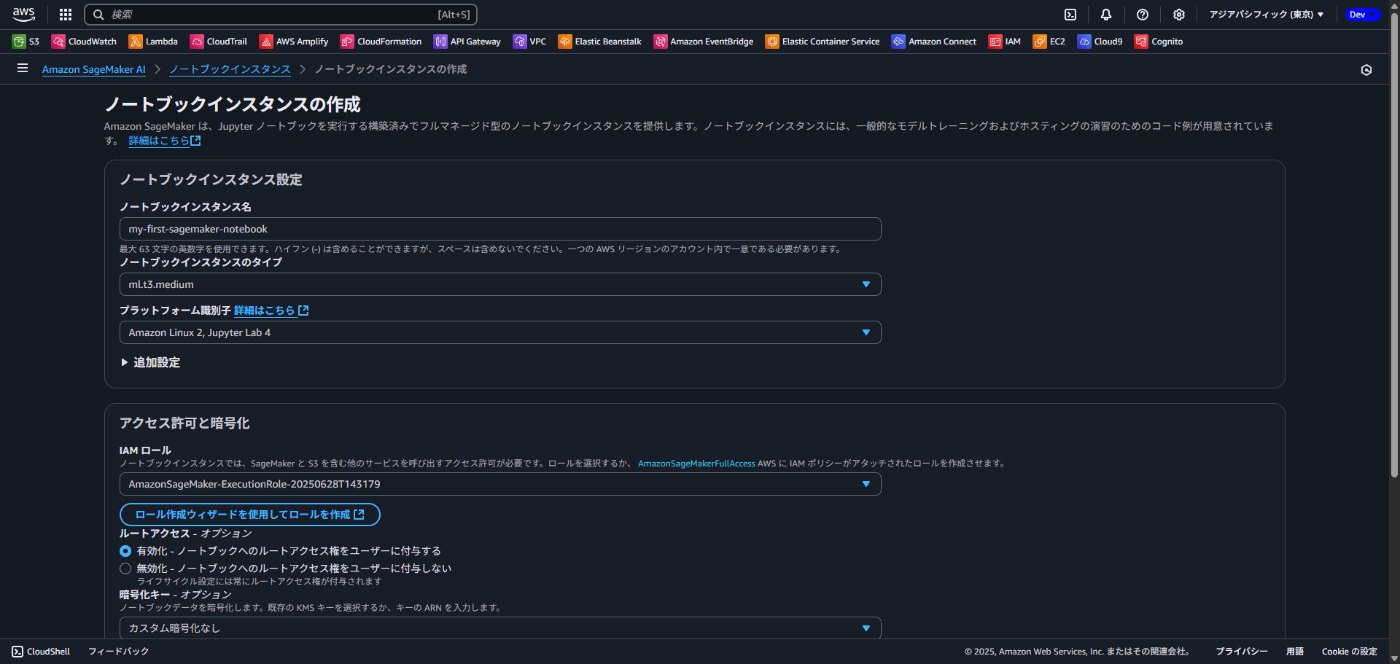Viewport: 1400px width, 664px height.
Task: Click フィードバック in the footer
Action: pos(119,651)
